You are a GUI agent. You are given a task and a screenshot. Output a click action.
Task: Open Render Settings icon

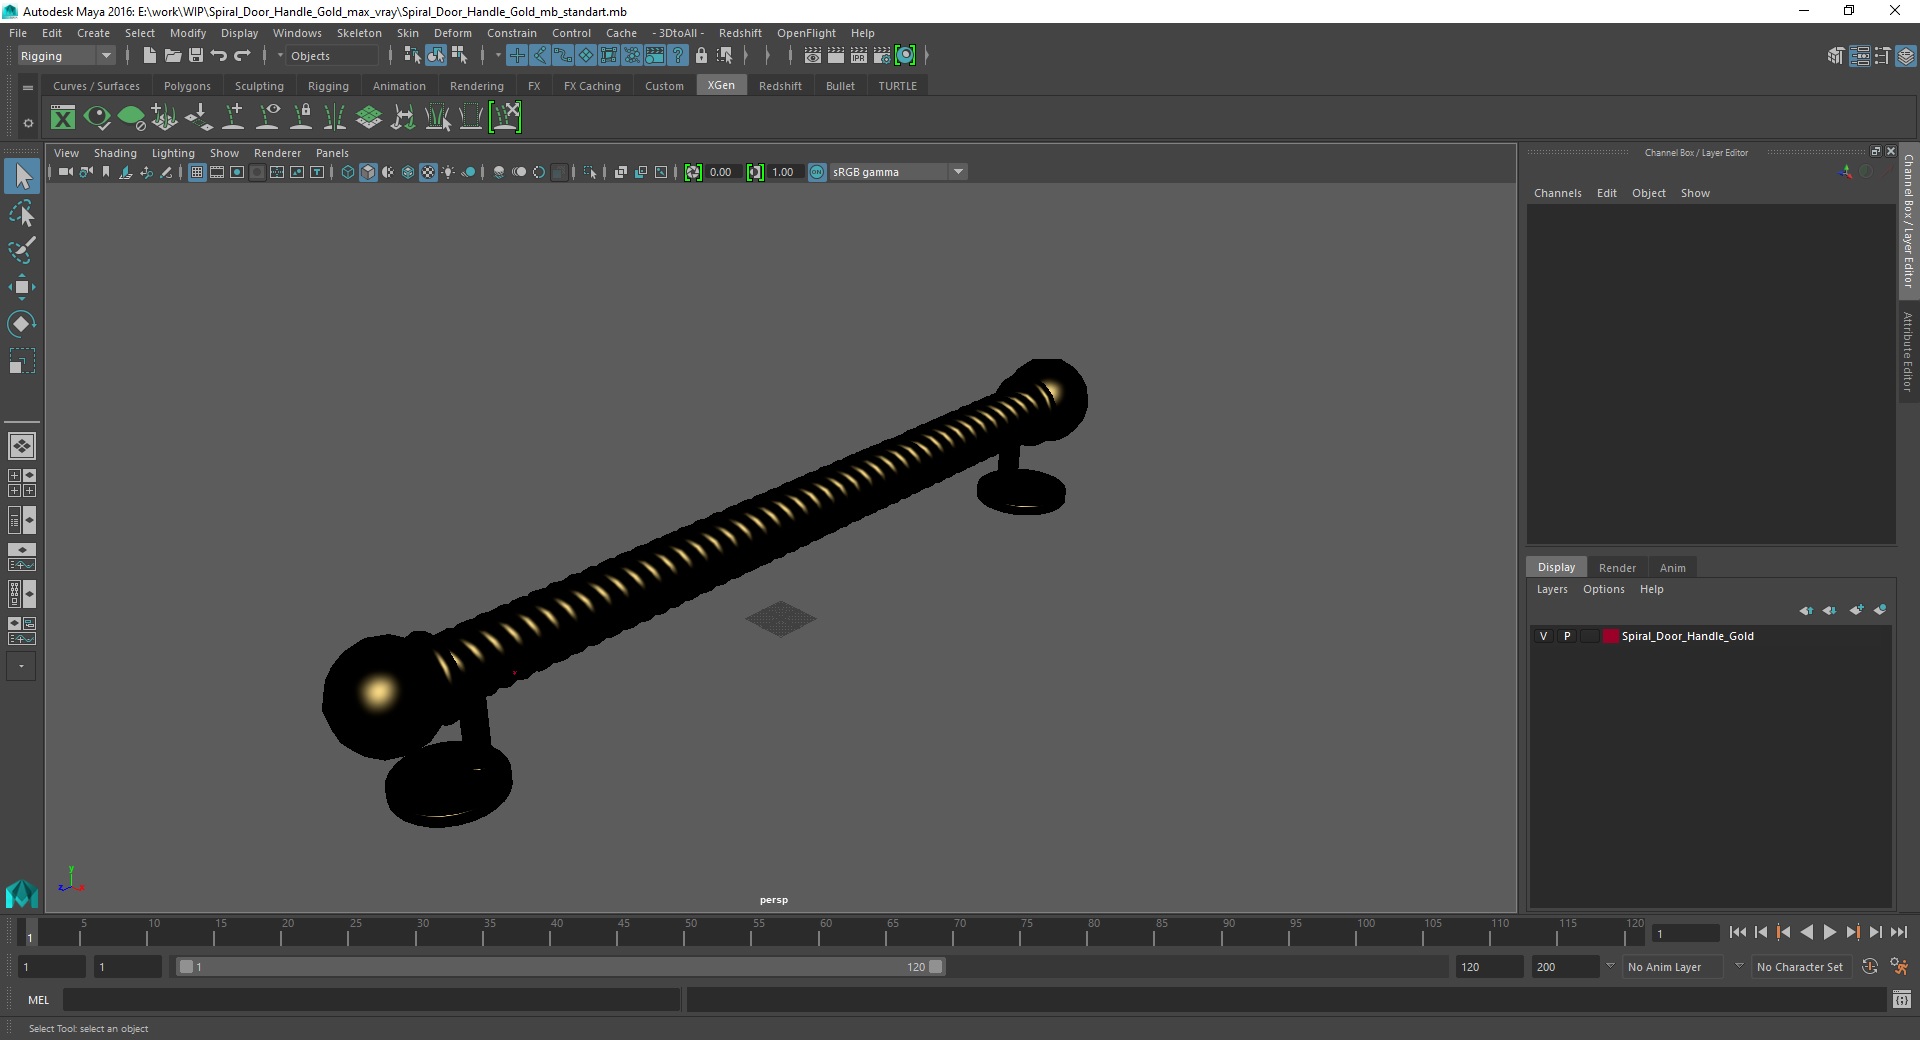point(882,56)
